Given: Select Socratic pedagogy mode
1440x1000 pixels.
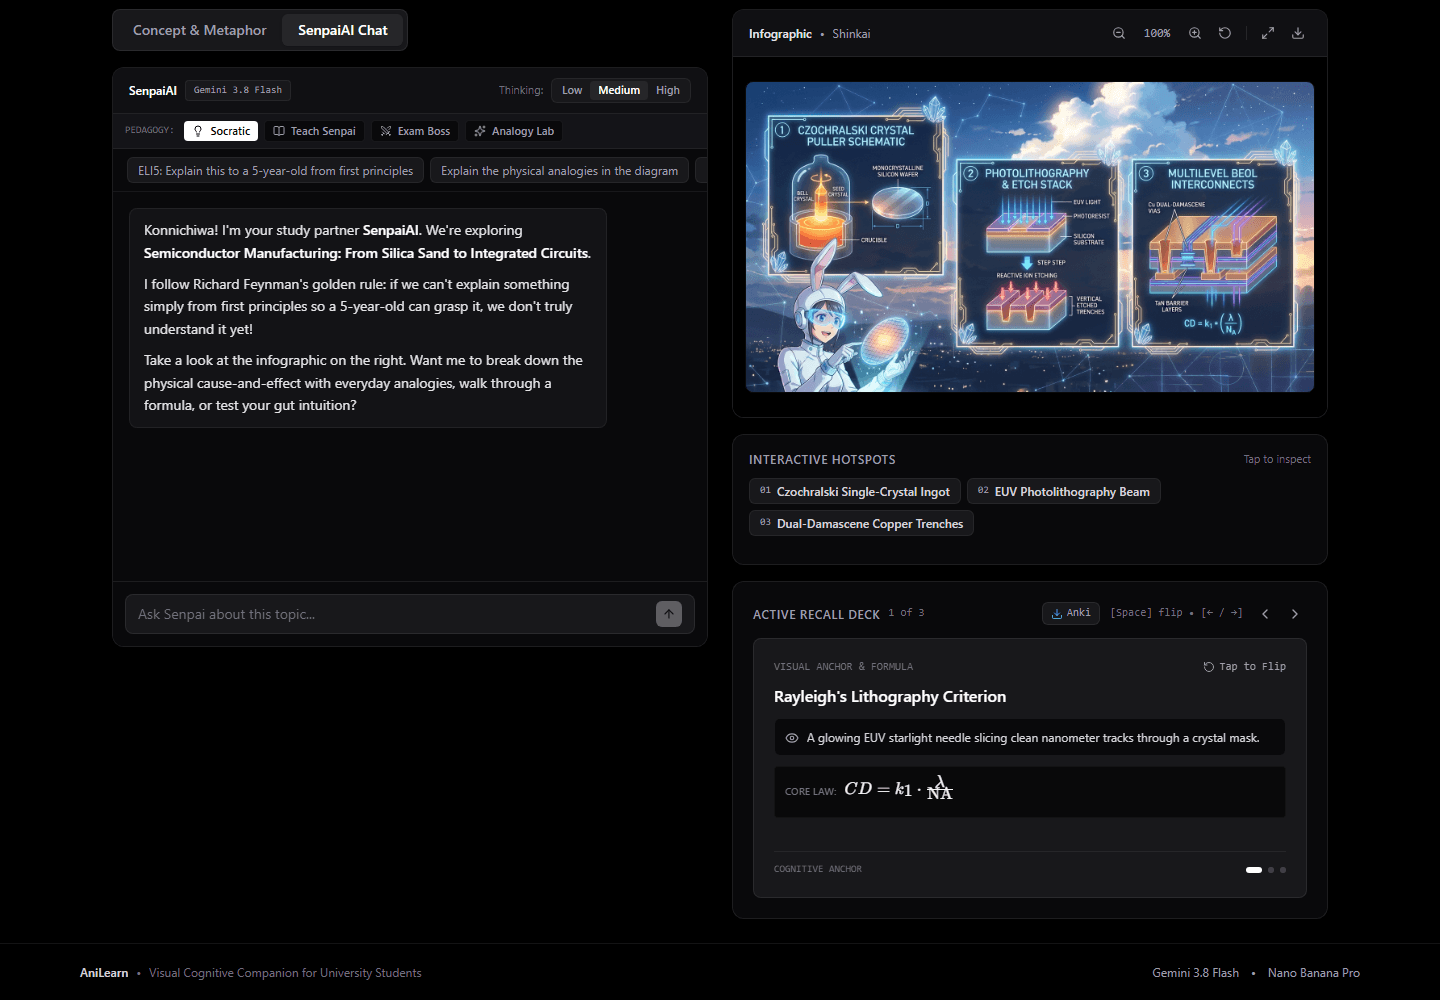Looking at the screenshot, I should [x=221, y=131].
